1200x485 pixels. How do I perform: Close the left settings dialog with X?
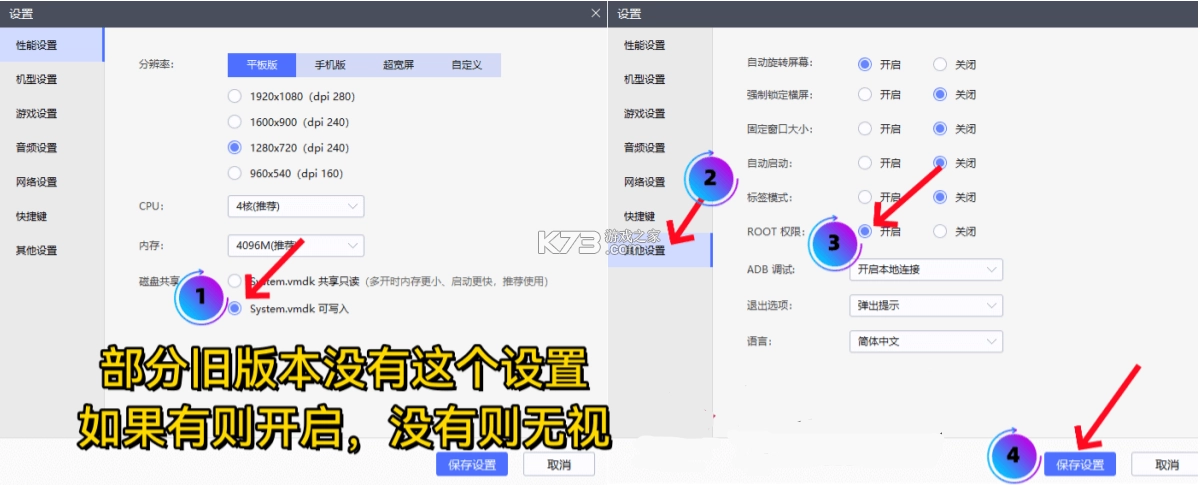click(596, 13)
